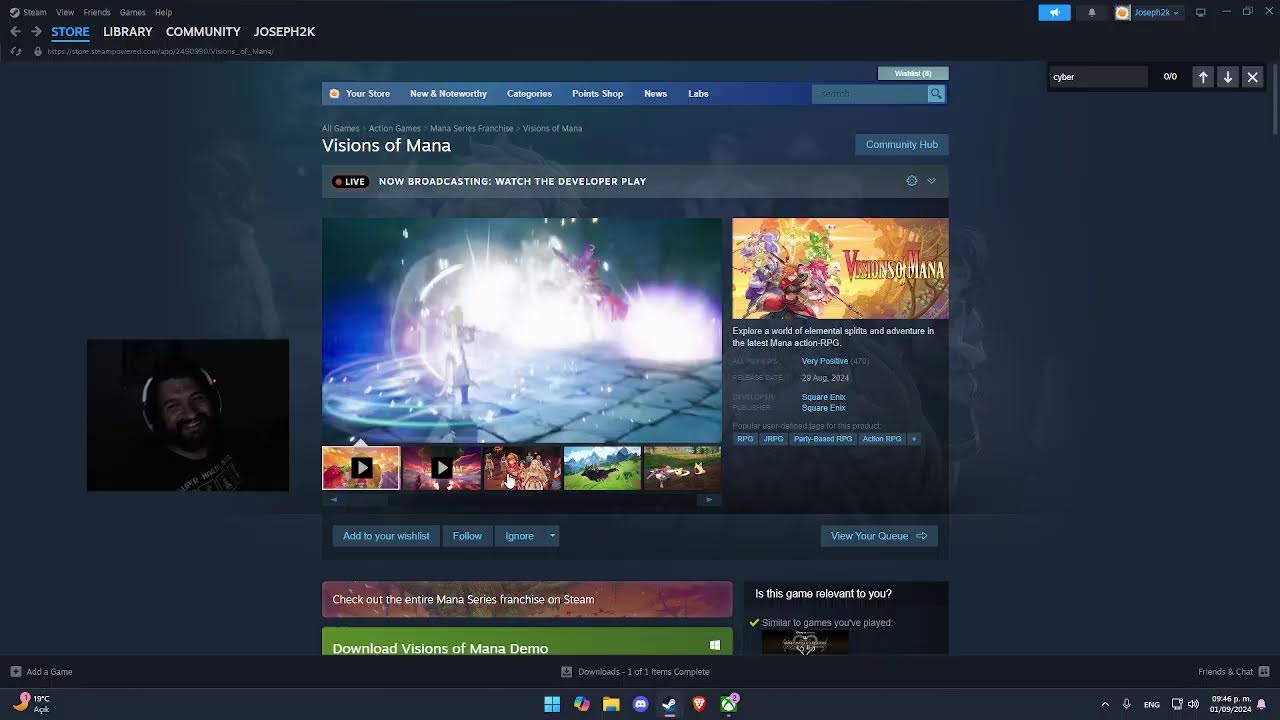Click the store search field
This screenshot has height=720, width=1280.
(870, 93)
